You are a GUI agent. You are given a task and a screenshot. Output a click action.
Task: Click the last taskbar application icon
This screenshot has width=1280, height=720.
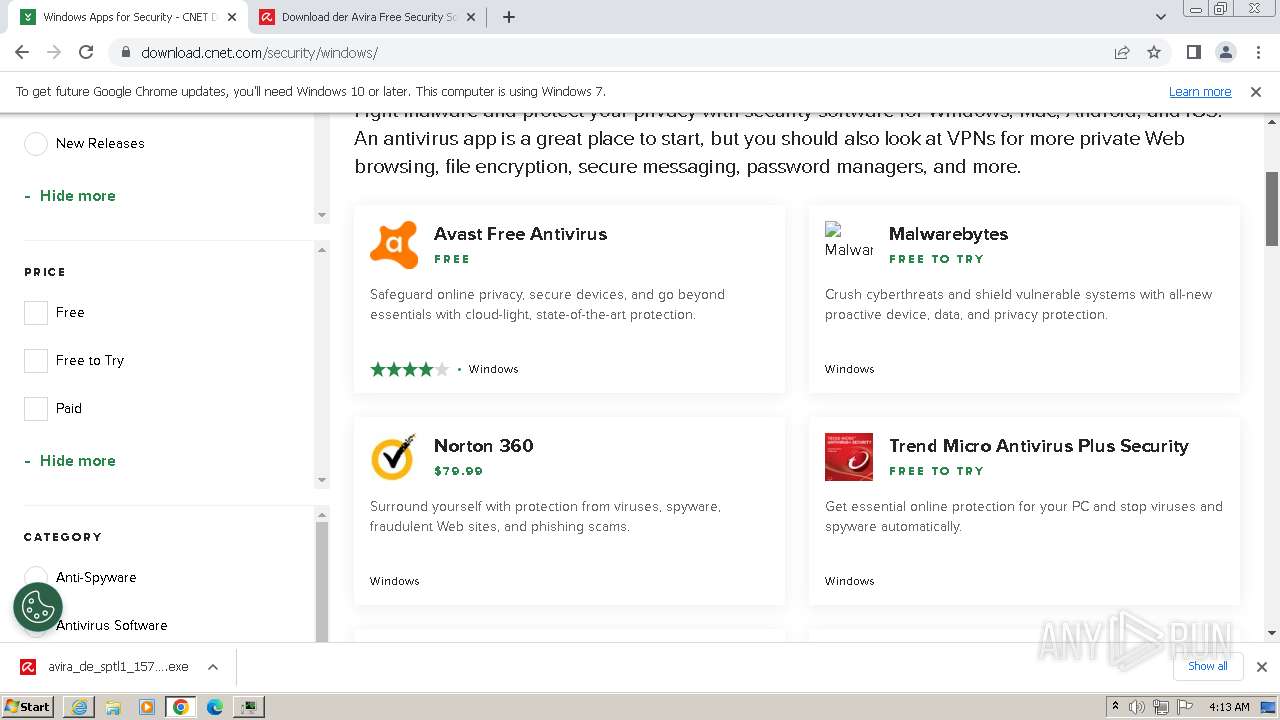pos(248,707)
